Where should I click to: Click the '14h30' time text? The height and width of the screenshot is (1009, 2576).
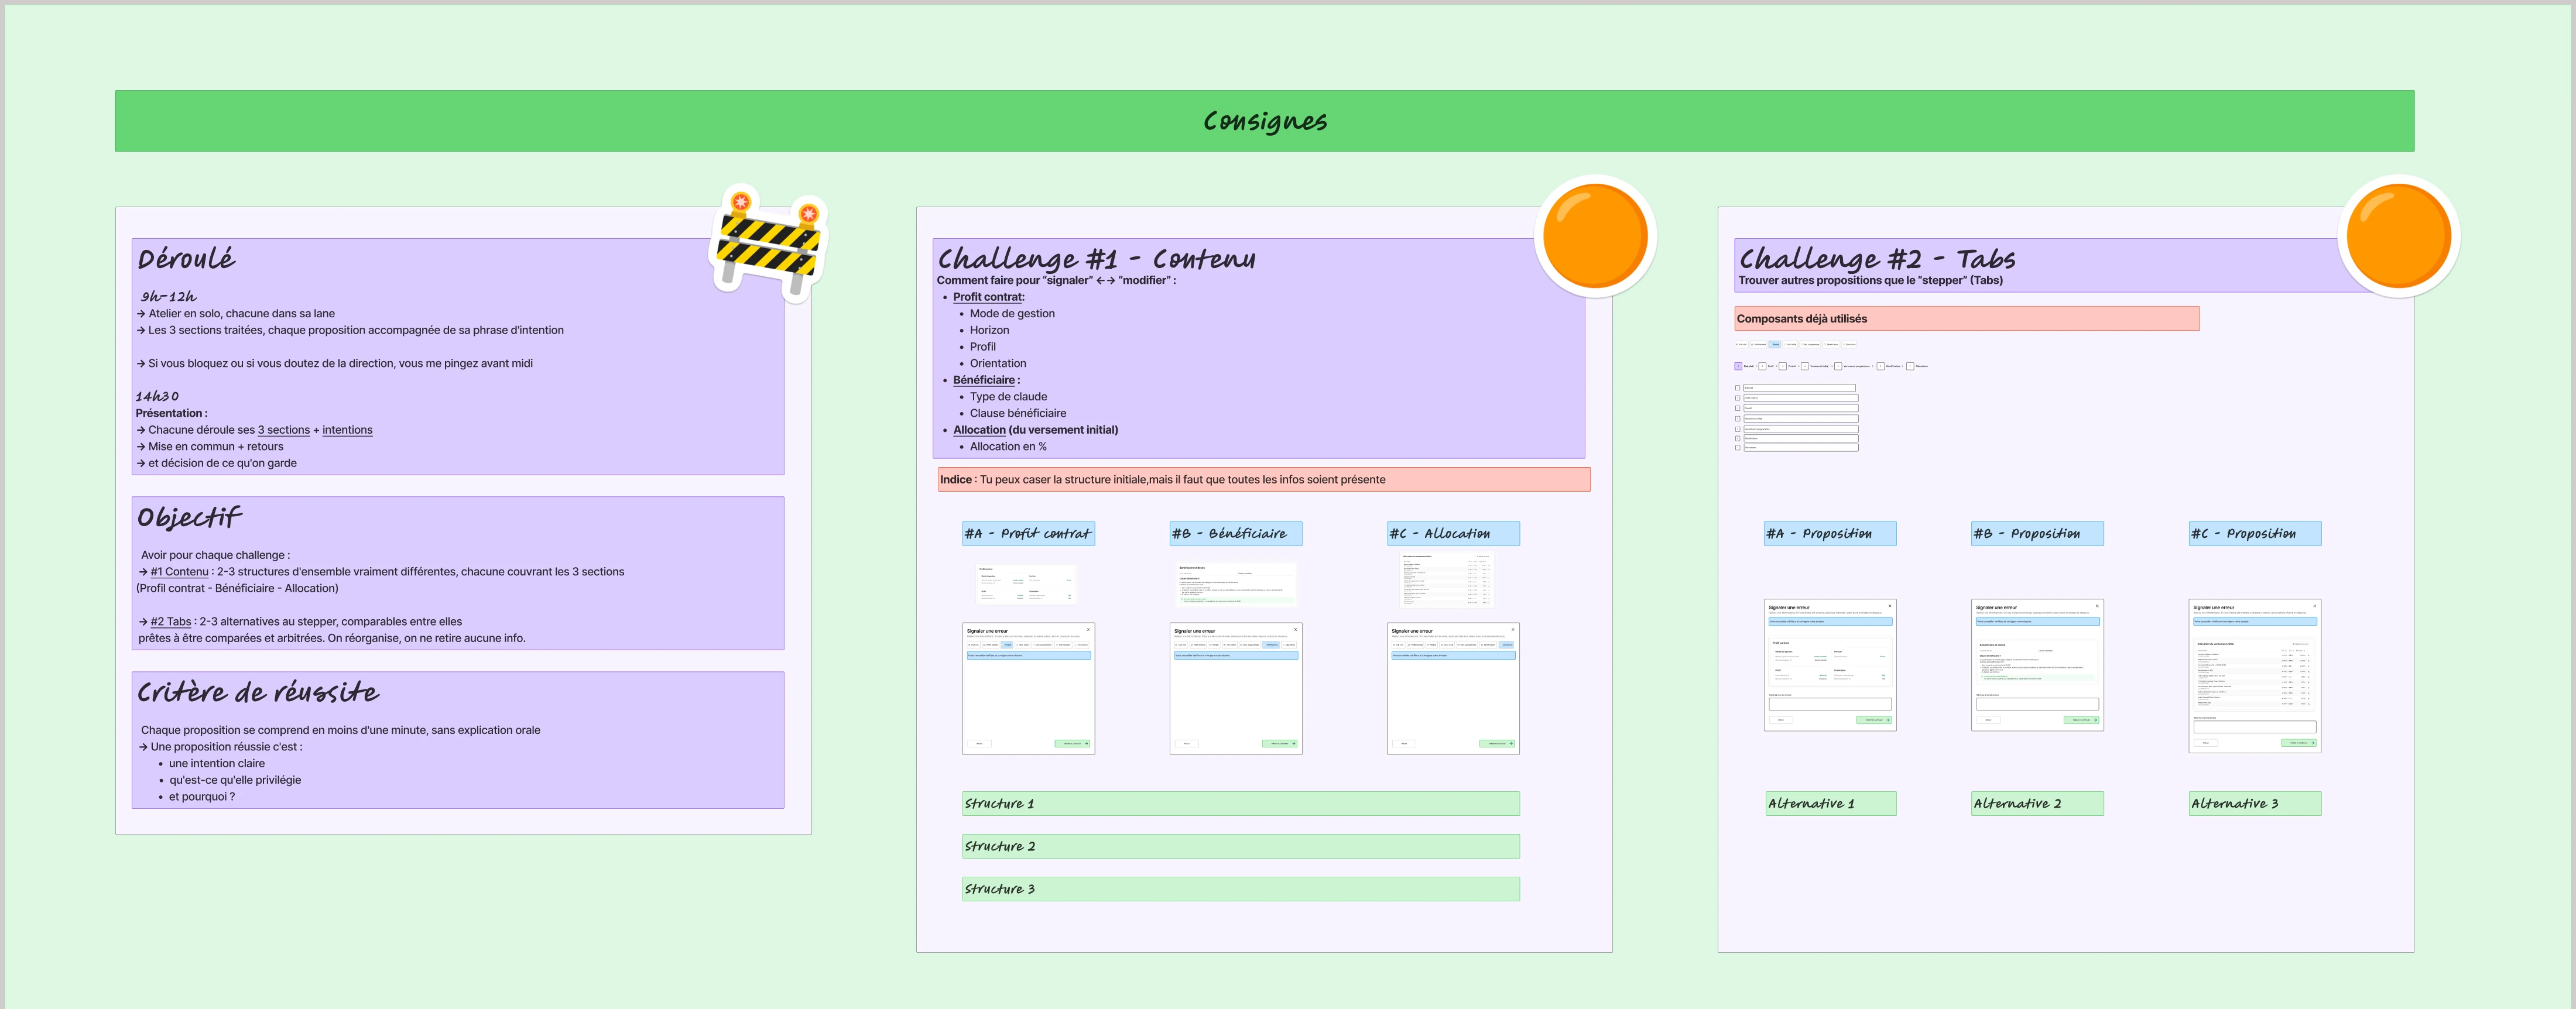157,397
